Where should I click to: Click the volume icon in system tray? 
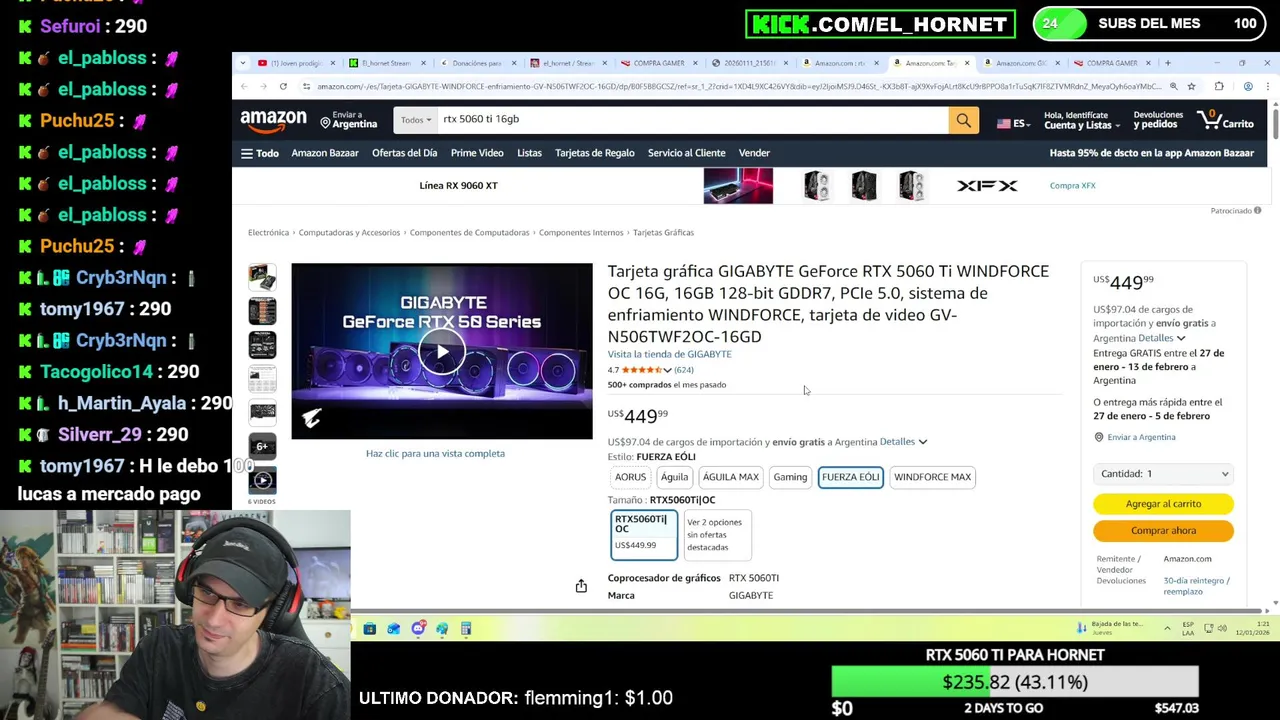1223,628
